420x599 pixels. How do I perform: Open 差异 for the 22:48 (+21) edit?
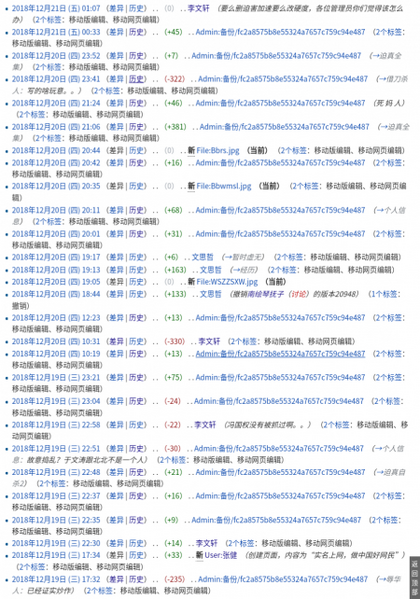point(116,472)
